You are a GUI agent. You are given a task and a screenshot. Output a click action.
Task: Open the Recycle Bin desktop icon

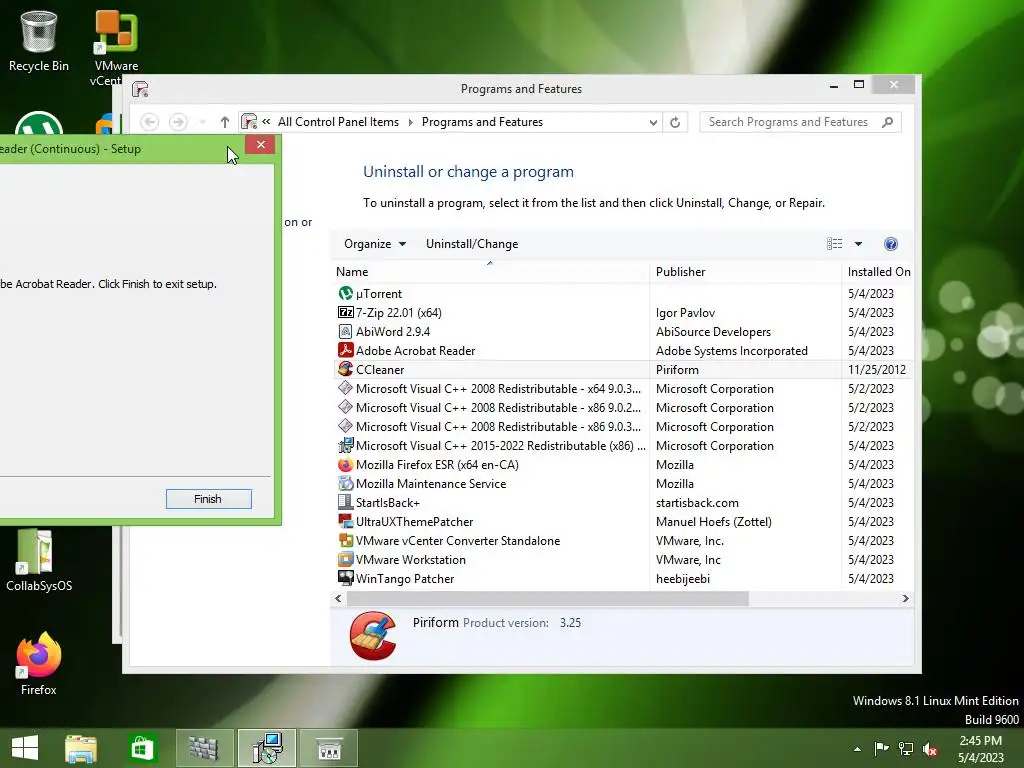coord(39,40)
